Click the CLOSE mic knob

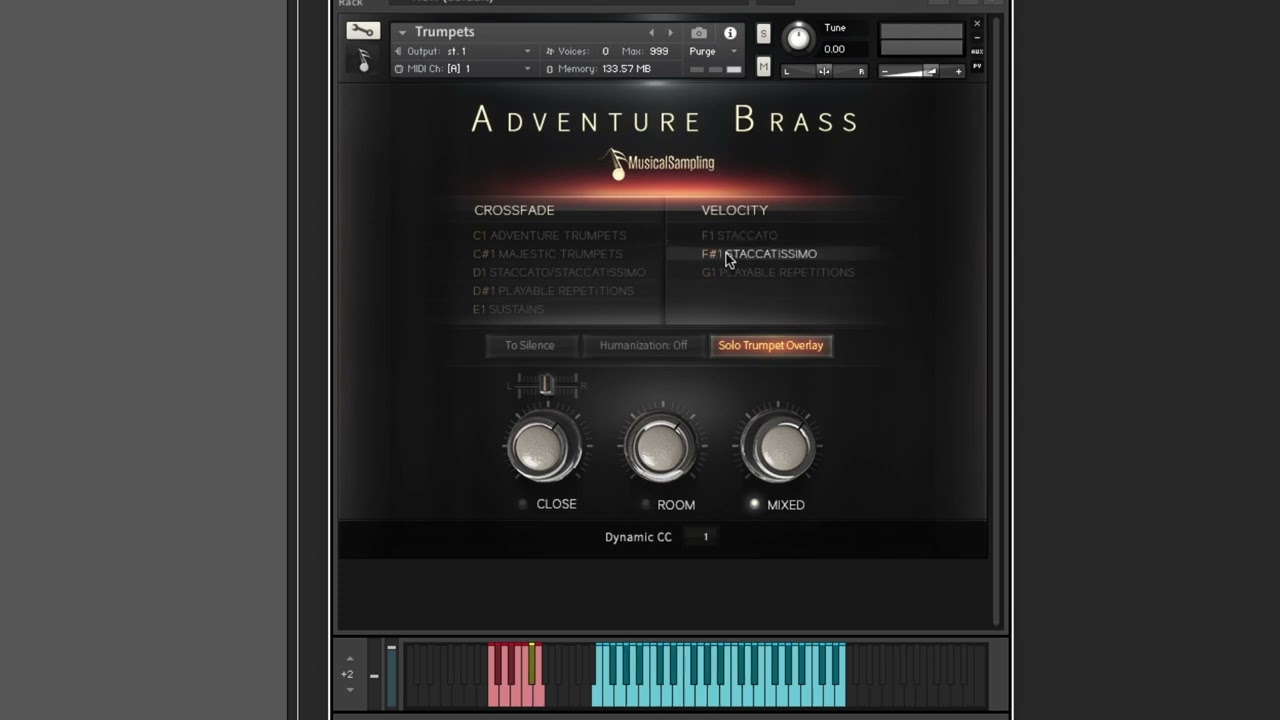[x=545, y=446]
